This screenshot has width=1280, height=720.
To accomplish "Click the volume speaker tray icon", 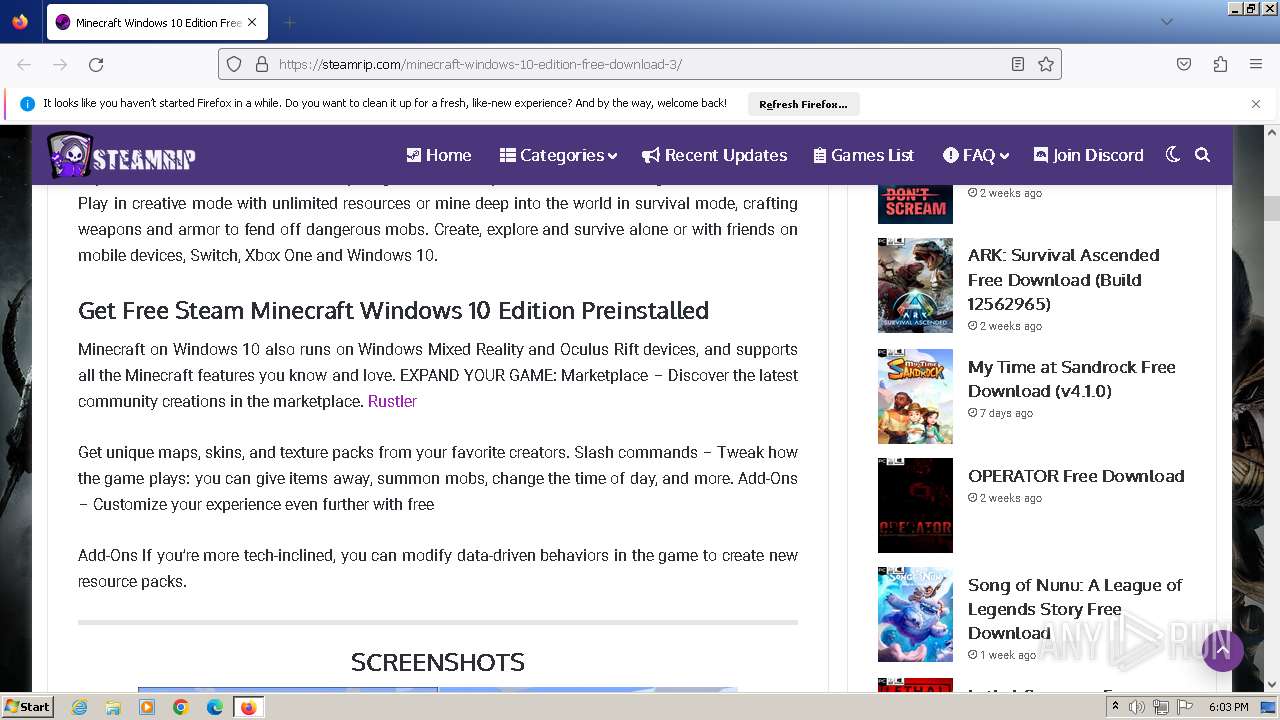I will 1138,707.
